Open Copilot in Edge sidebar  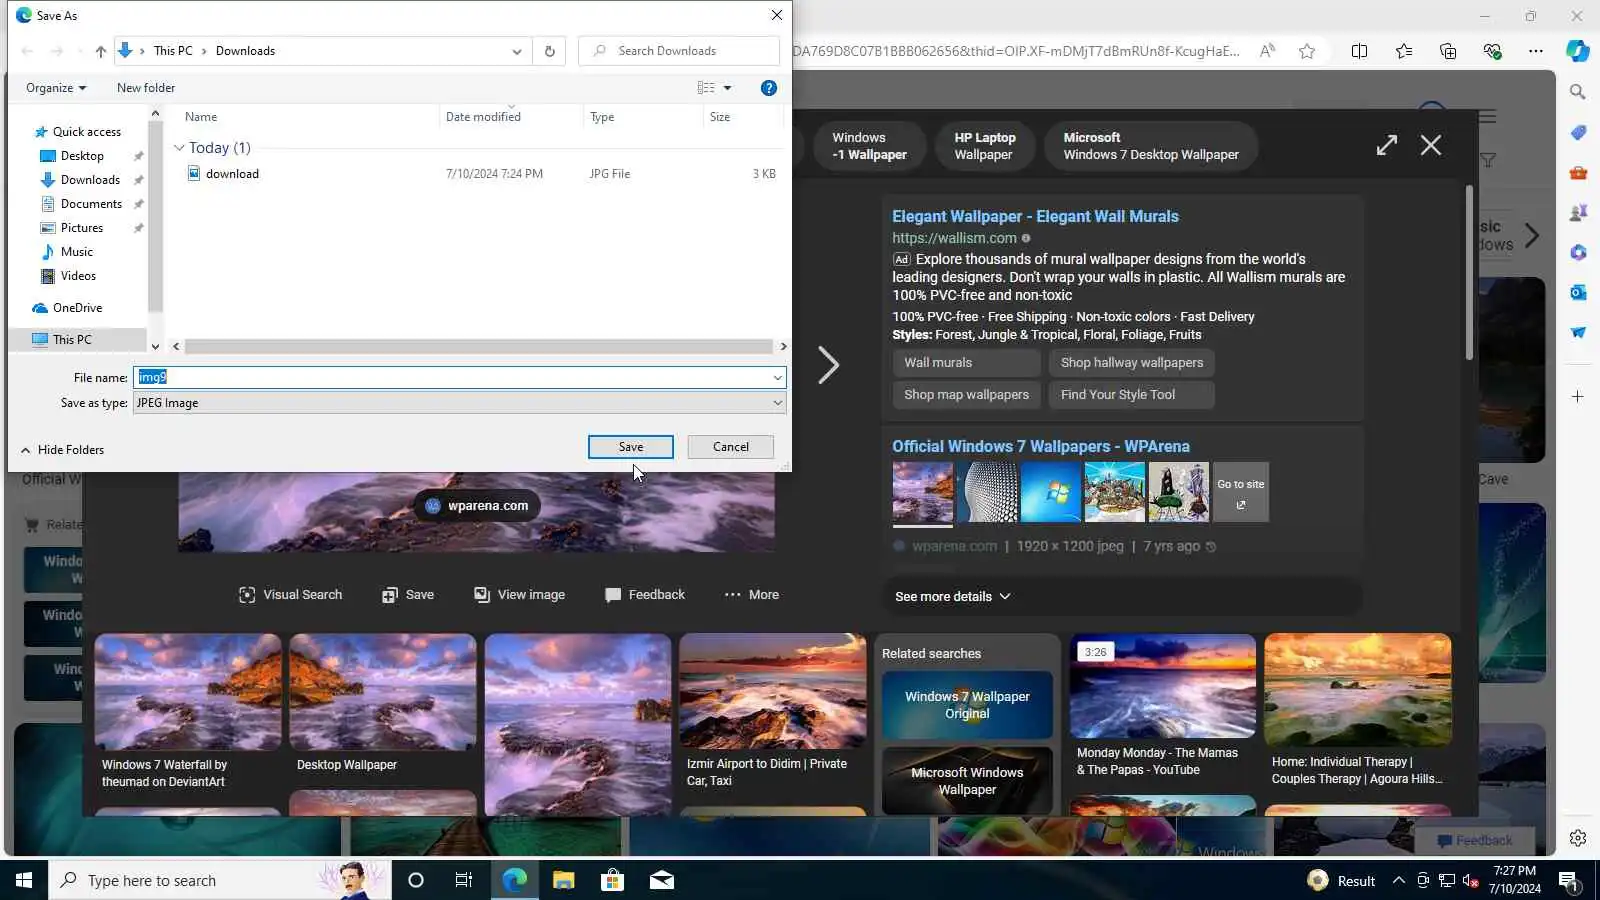[1578, 51]
